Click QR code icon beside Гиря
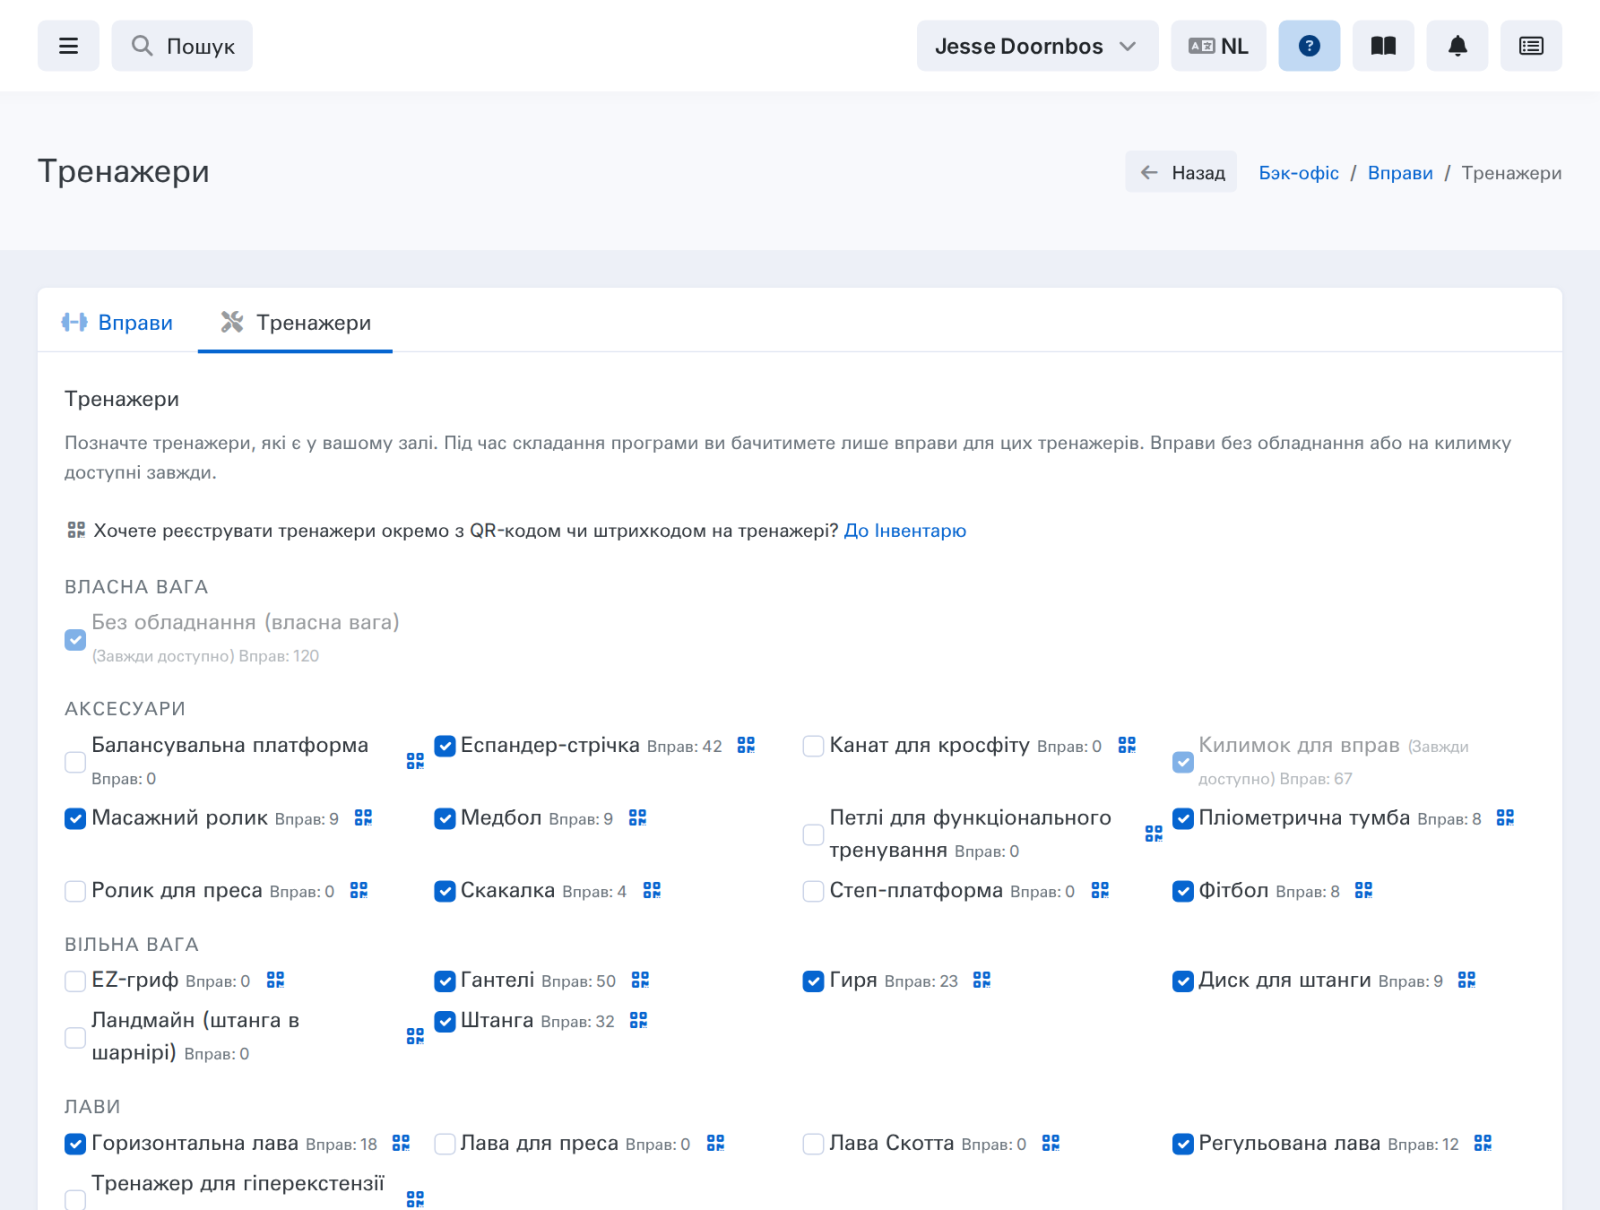The width and height of the screenshot is (1600, 1210). tap(982, 980)
